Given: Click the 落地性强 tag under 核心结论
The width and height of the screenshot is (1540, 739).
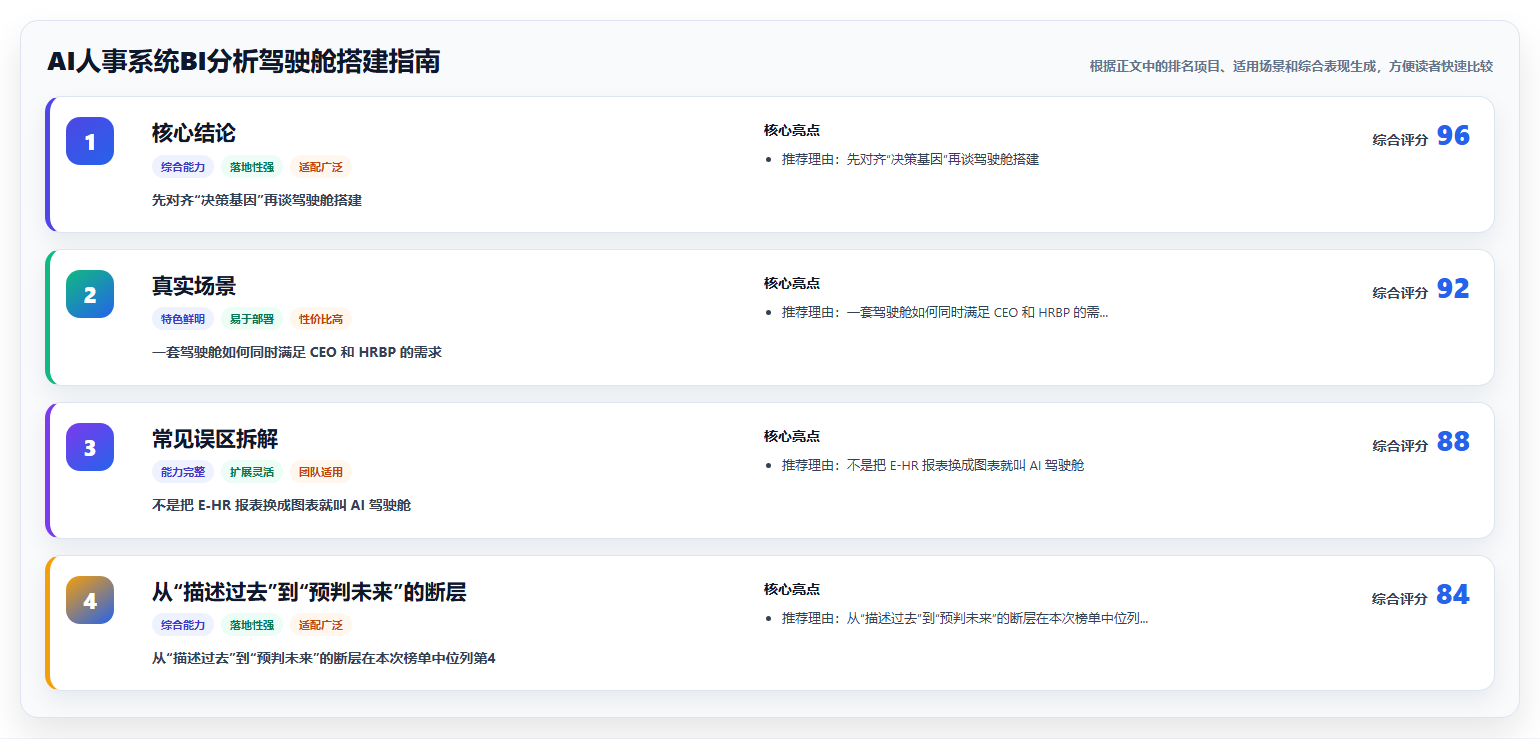Looking at the screenshot, I should [x=252, y=167].
